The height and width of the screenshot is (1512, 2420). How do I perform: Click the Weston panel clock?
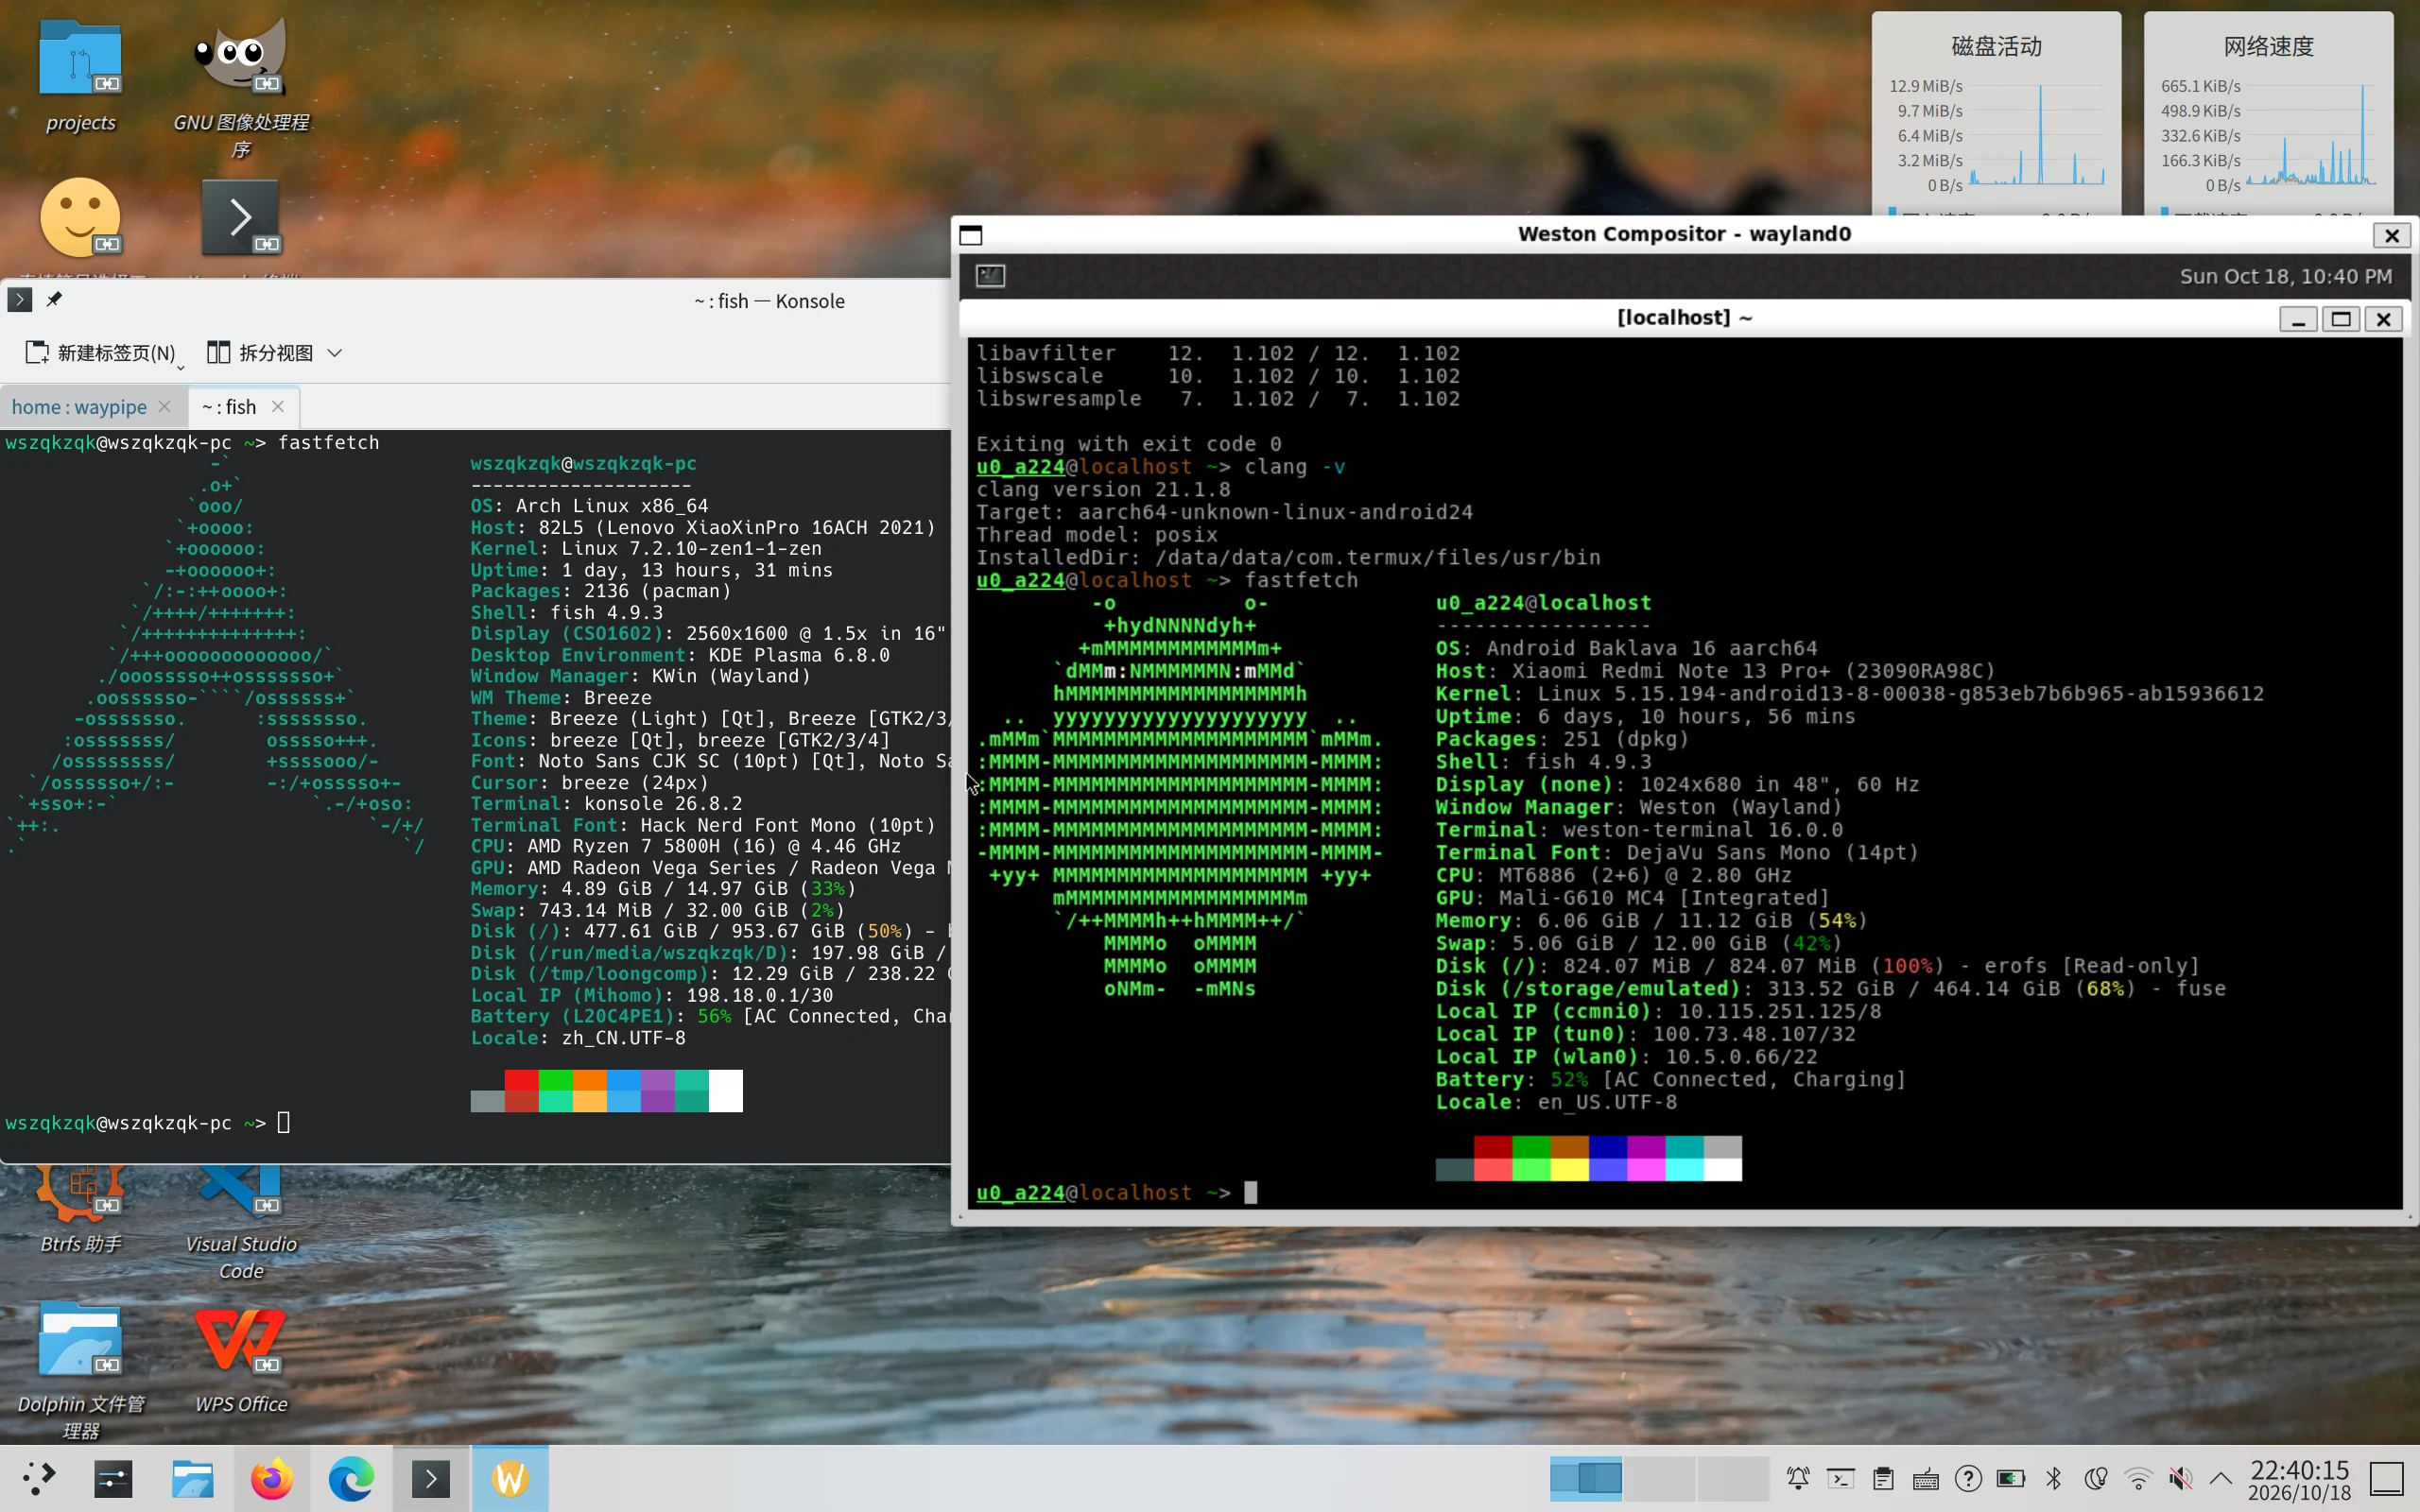click(2285, 276)
